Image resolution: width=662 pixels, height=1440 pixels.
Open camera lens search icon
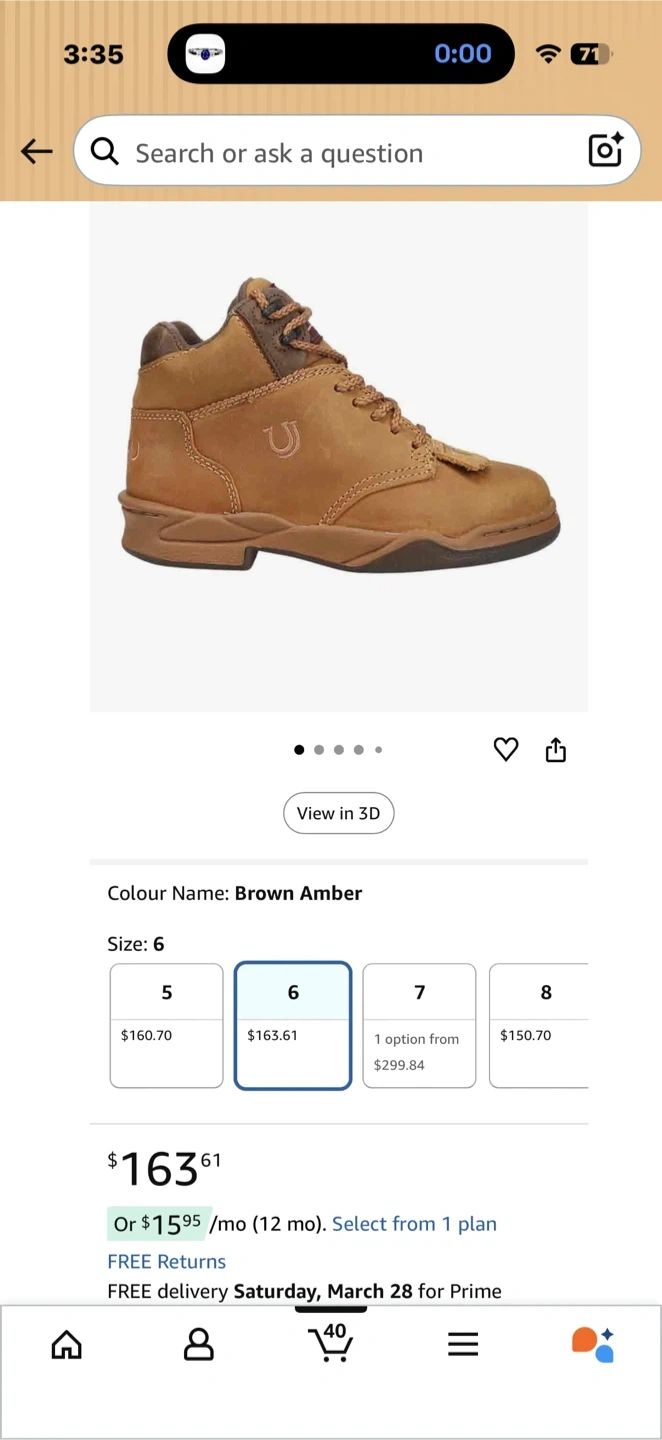pyautogui.click(x=605, y=150)
